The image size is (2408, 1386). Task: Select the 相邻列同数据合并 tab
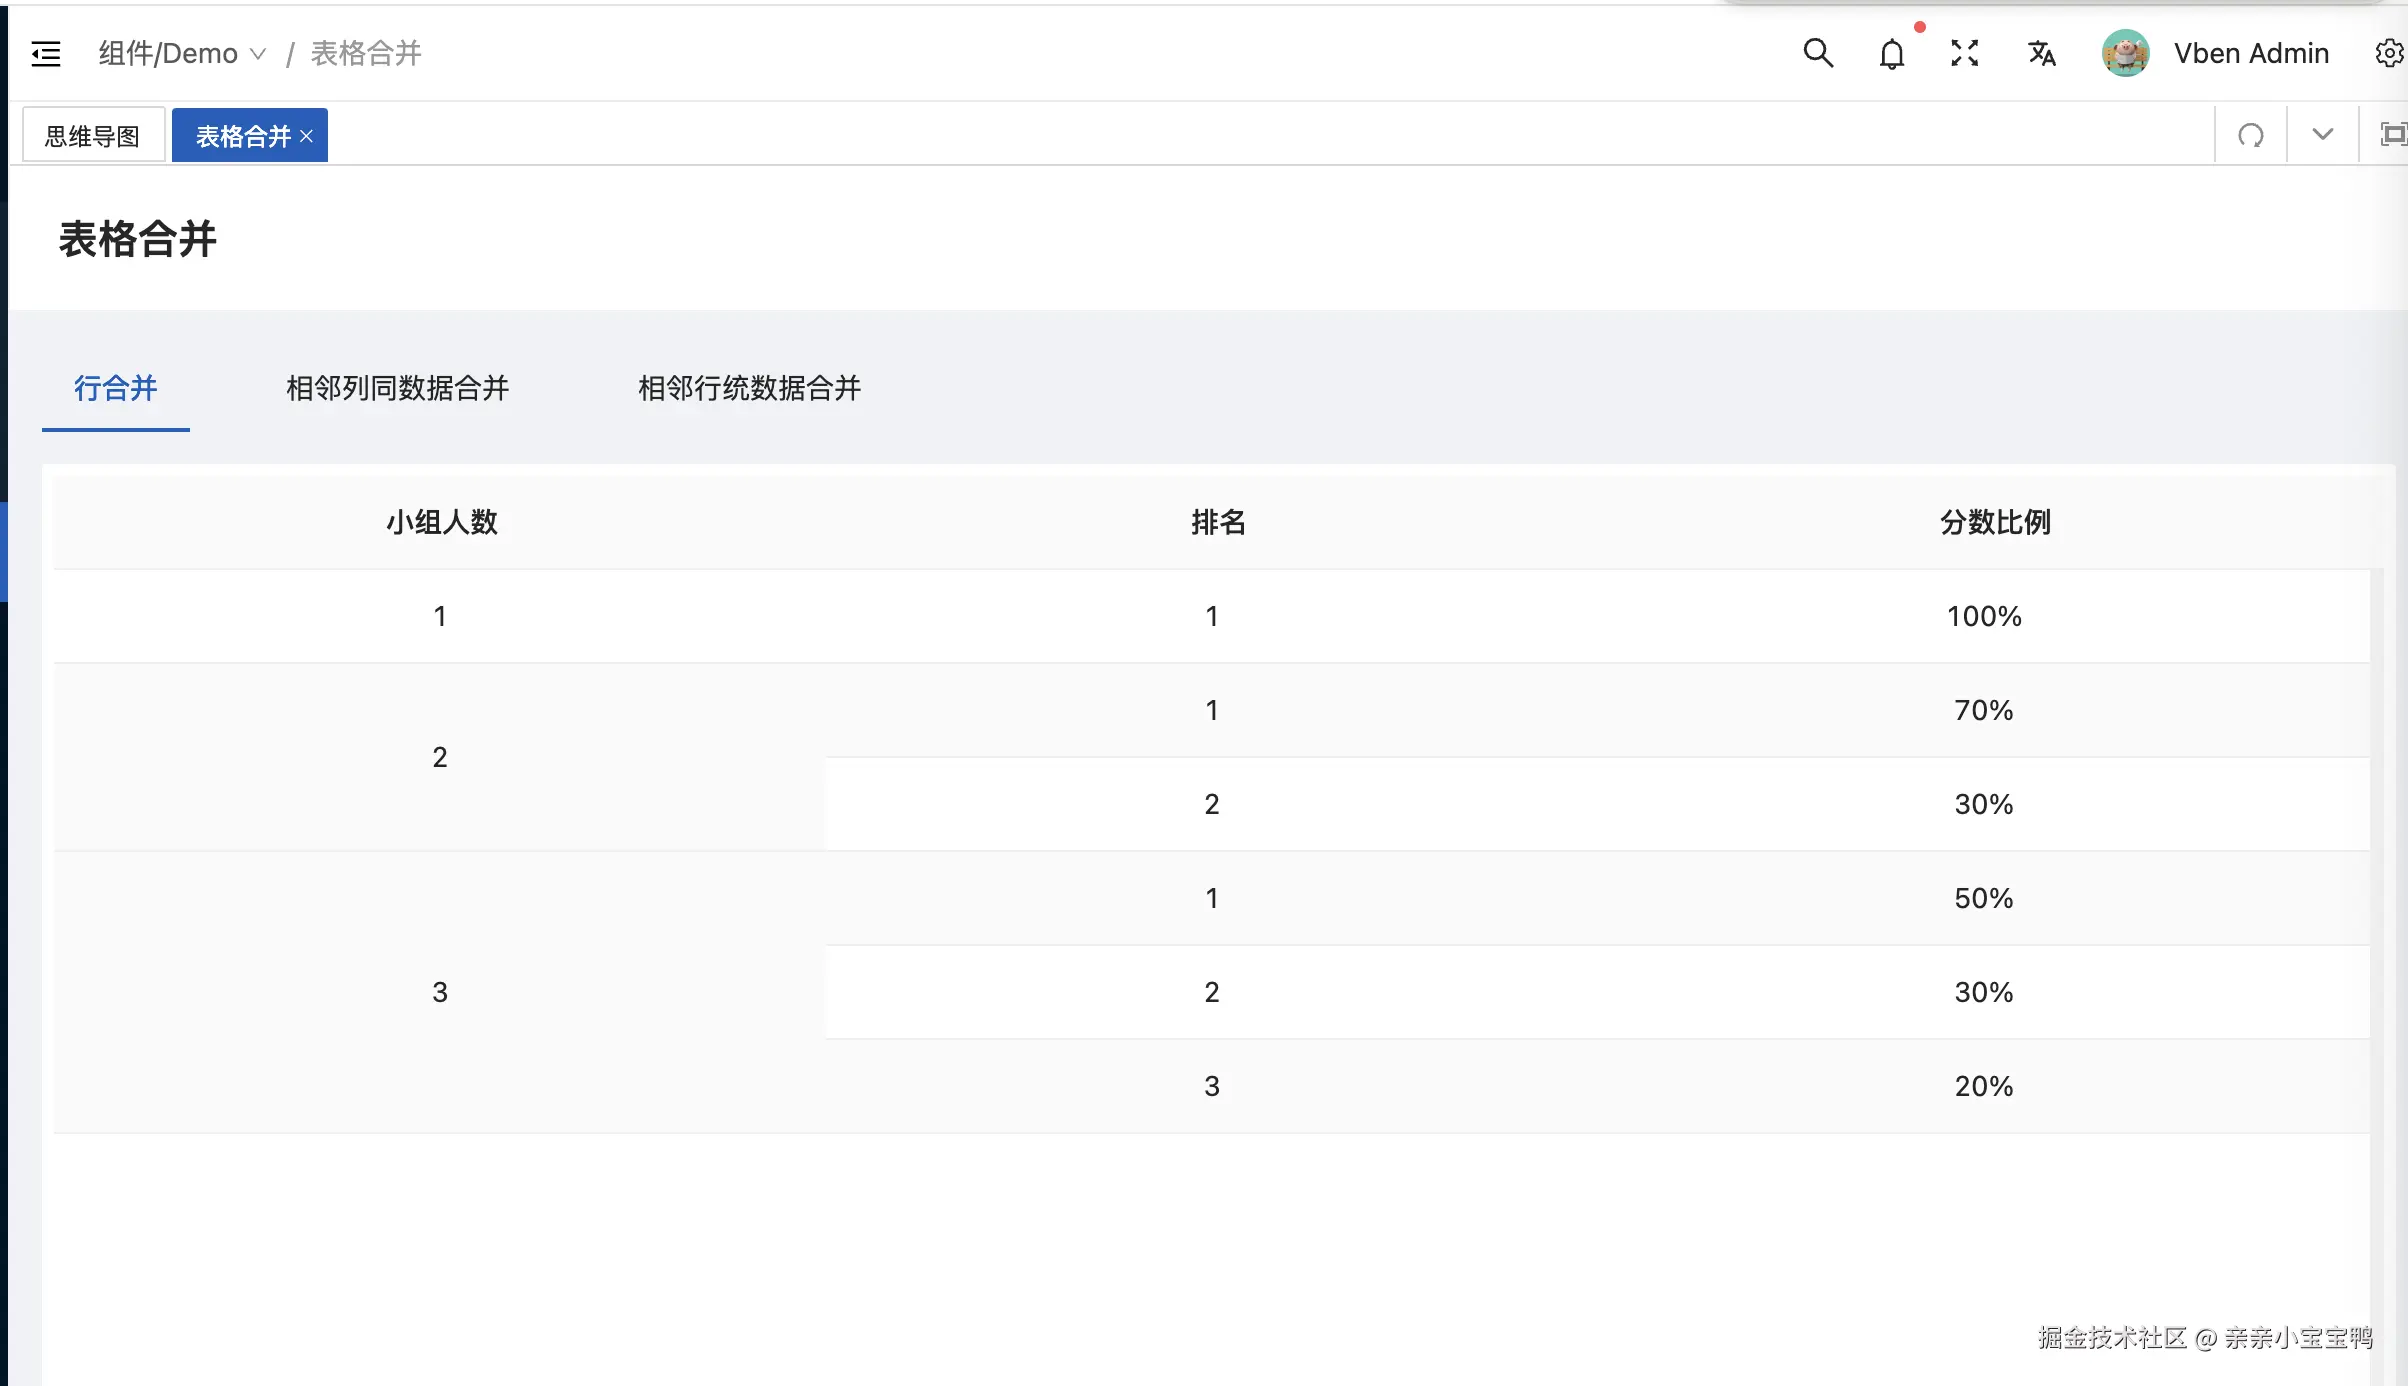pyautogui.click(x=396, y=389)
